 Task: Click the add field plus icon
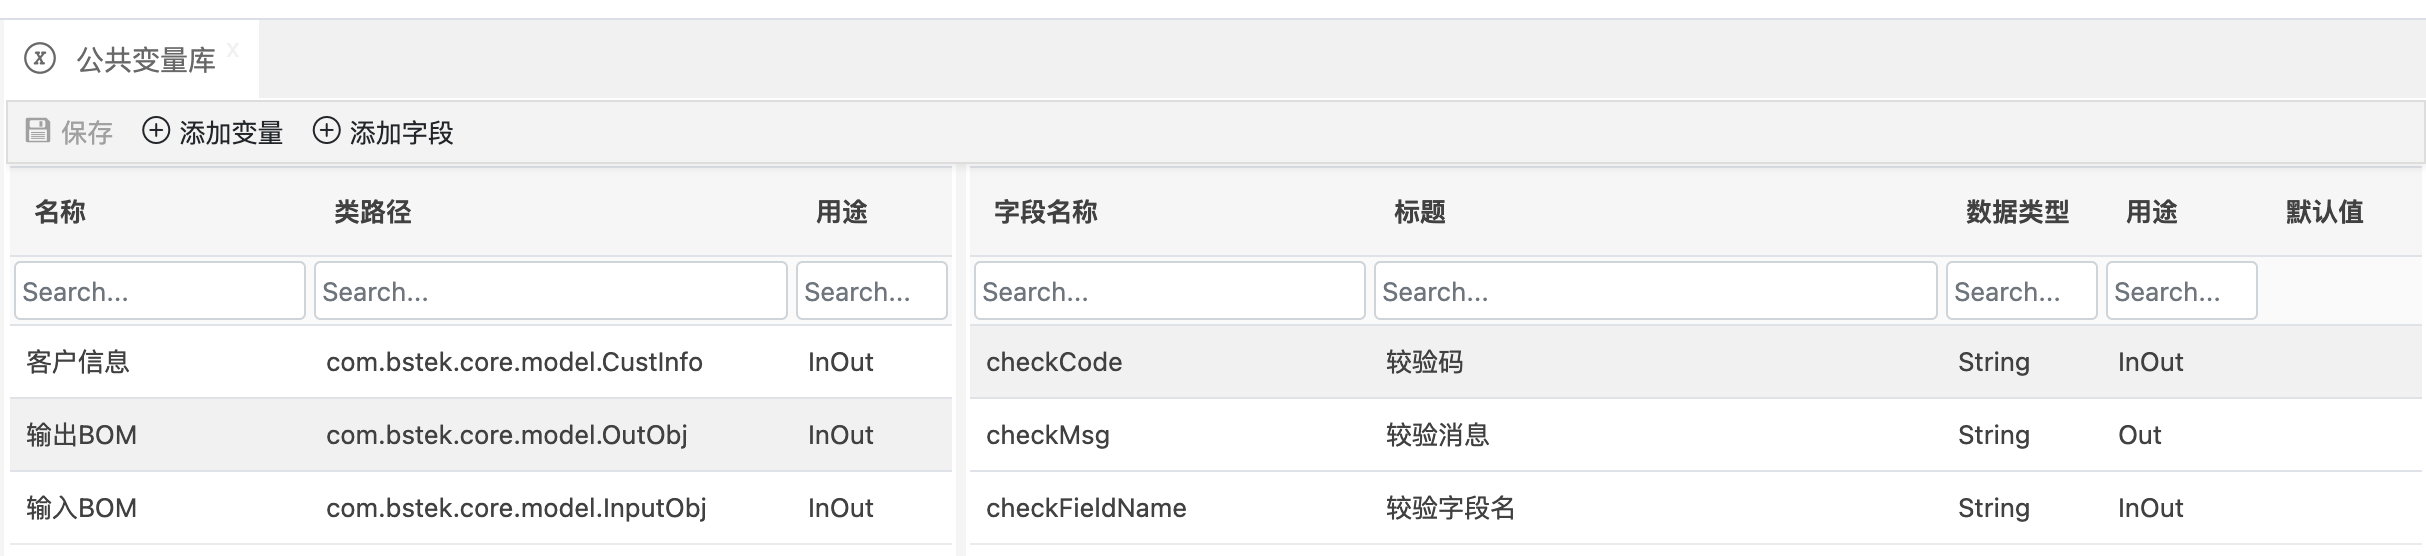(x=326, y=131)
